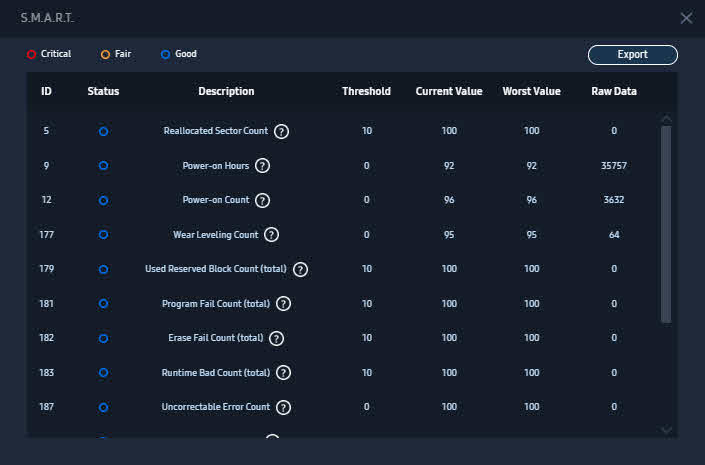Click the Current Value column header
Viewport: 705px width, 465px height.
tap(449, 91)
